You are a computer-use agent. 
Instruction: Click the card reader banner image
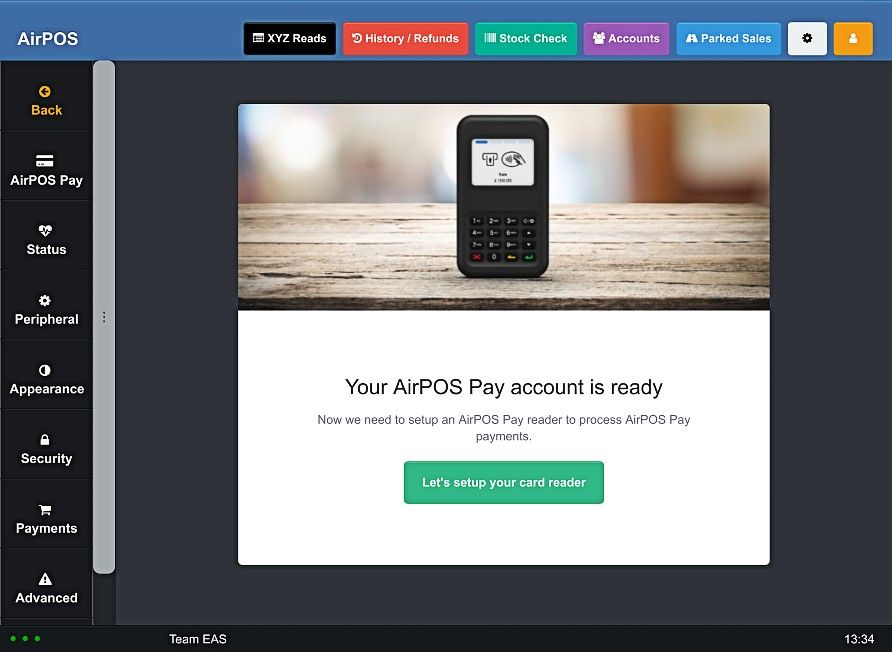coord(503,207)
